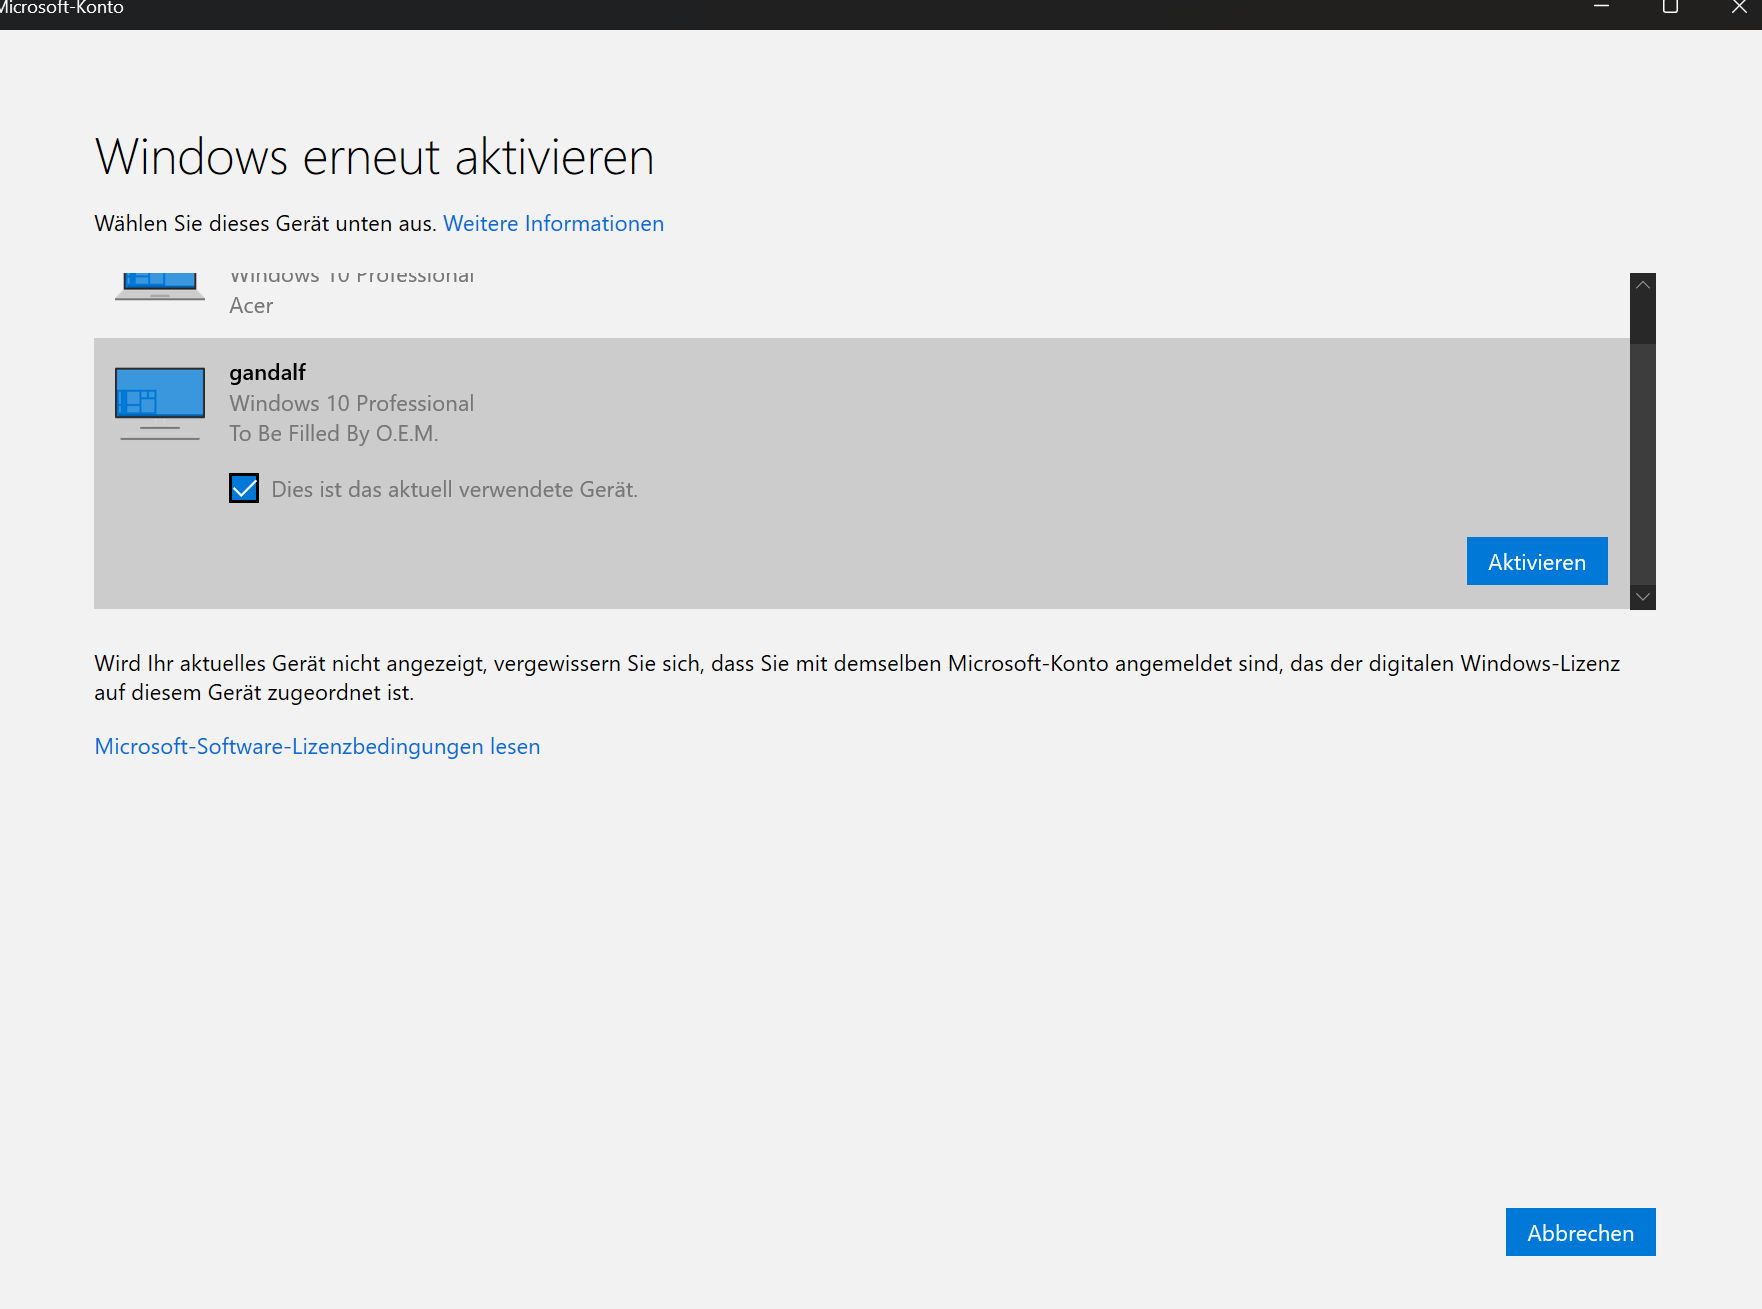
Task: Close the Microsoft-Konto window
Action: click(x=1738, y=8)
